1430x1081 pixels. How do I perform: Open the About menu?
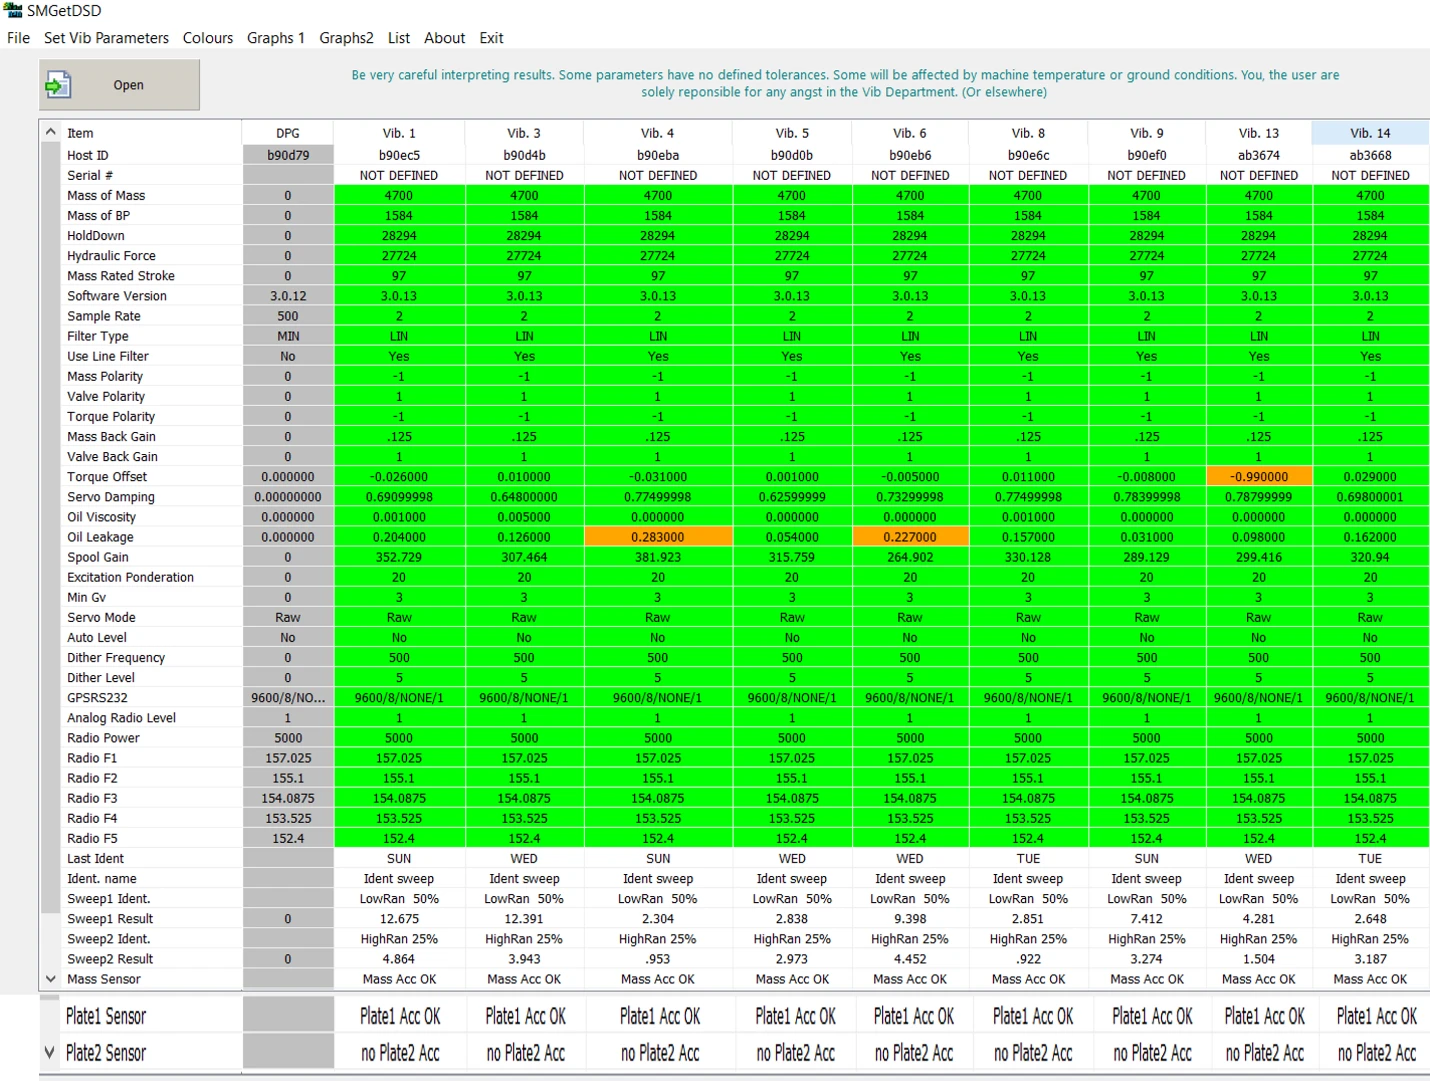point(445,38)
